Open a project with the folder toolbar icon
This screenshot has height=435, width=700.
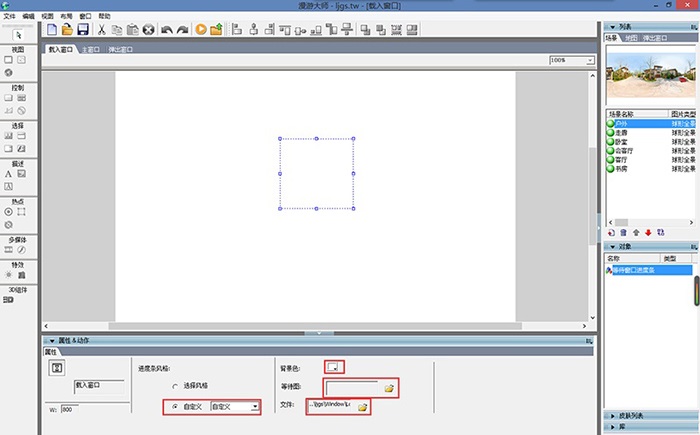[67, 29]
